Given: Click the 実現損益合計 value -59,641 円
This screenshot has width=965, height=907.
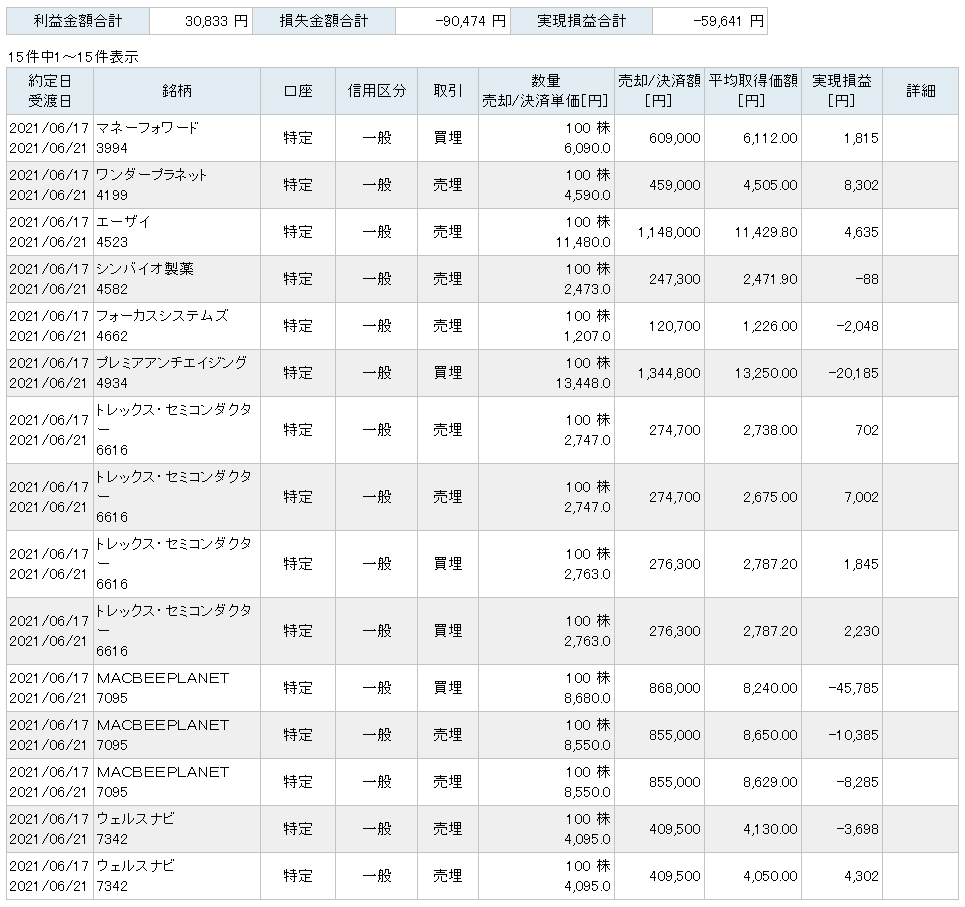Looking at the screenshot, I should (728, 22).
